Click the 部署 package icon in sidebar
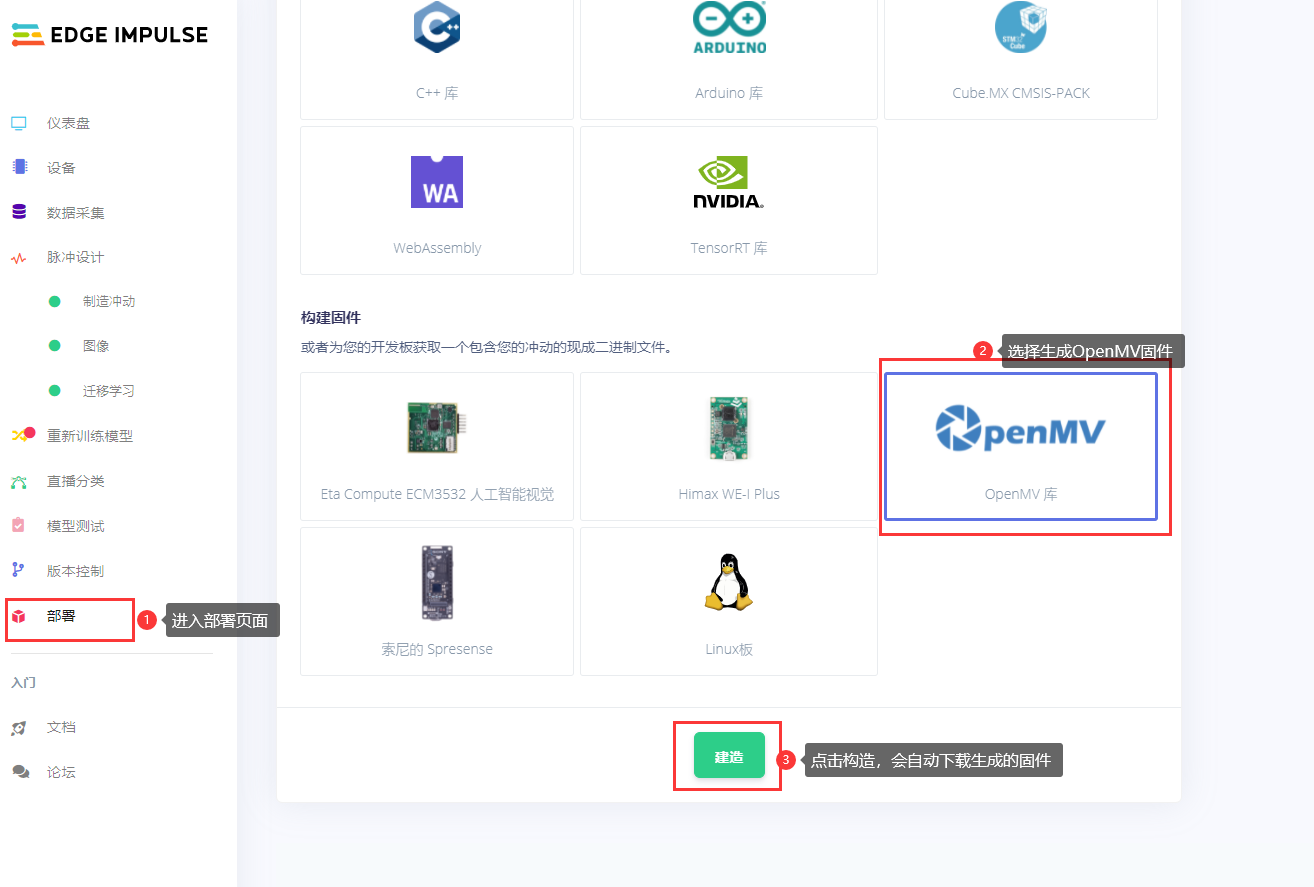The image size is (1314, 887). pyautogui.click(x=18, y=616)
